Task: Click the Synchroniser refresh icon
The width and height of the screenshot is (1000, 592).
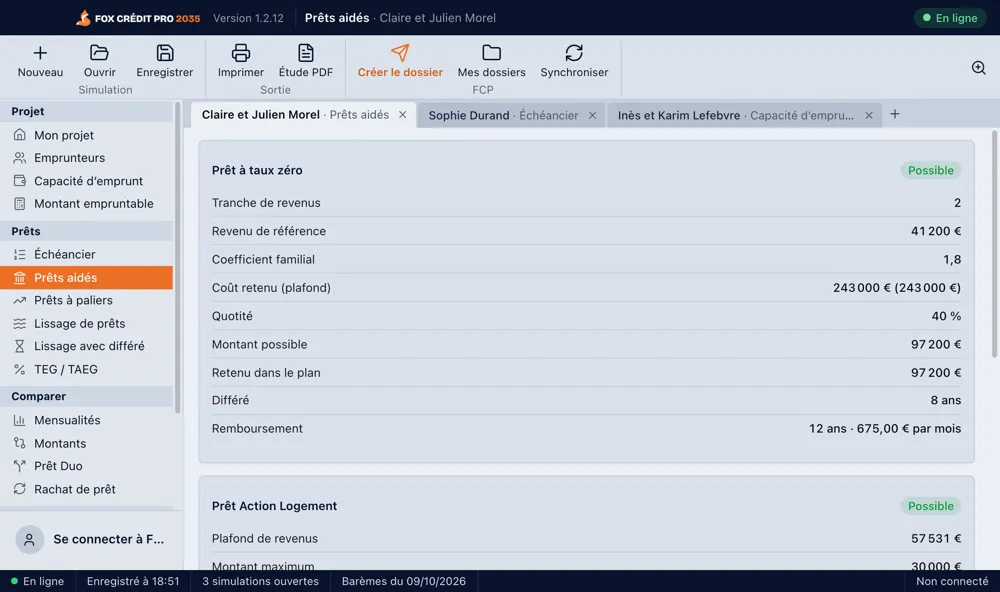Action: coord(574,53)
